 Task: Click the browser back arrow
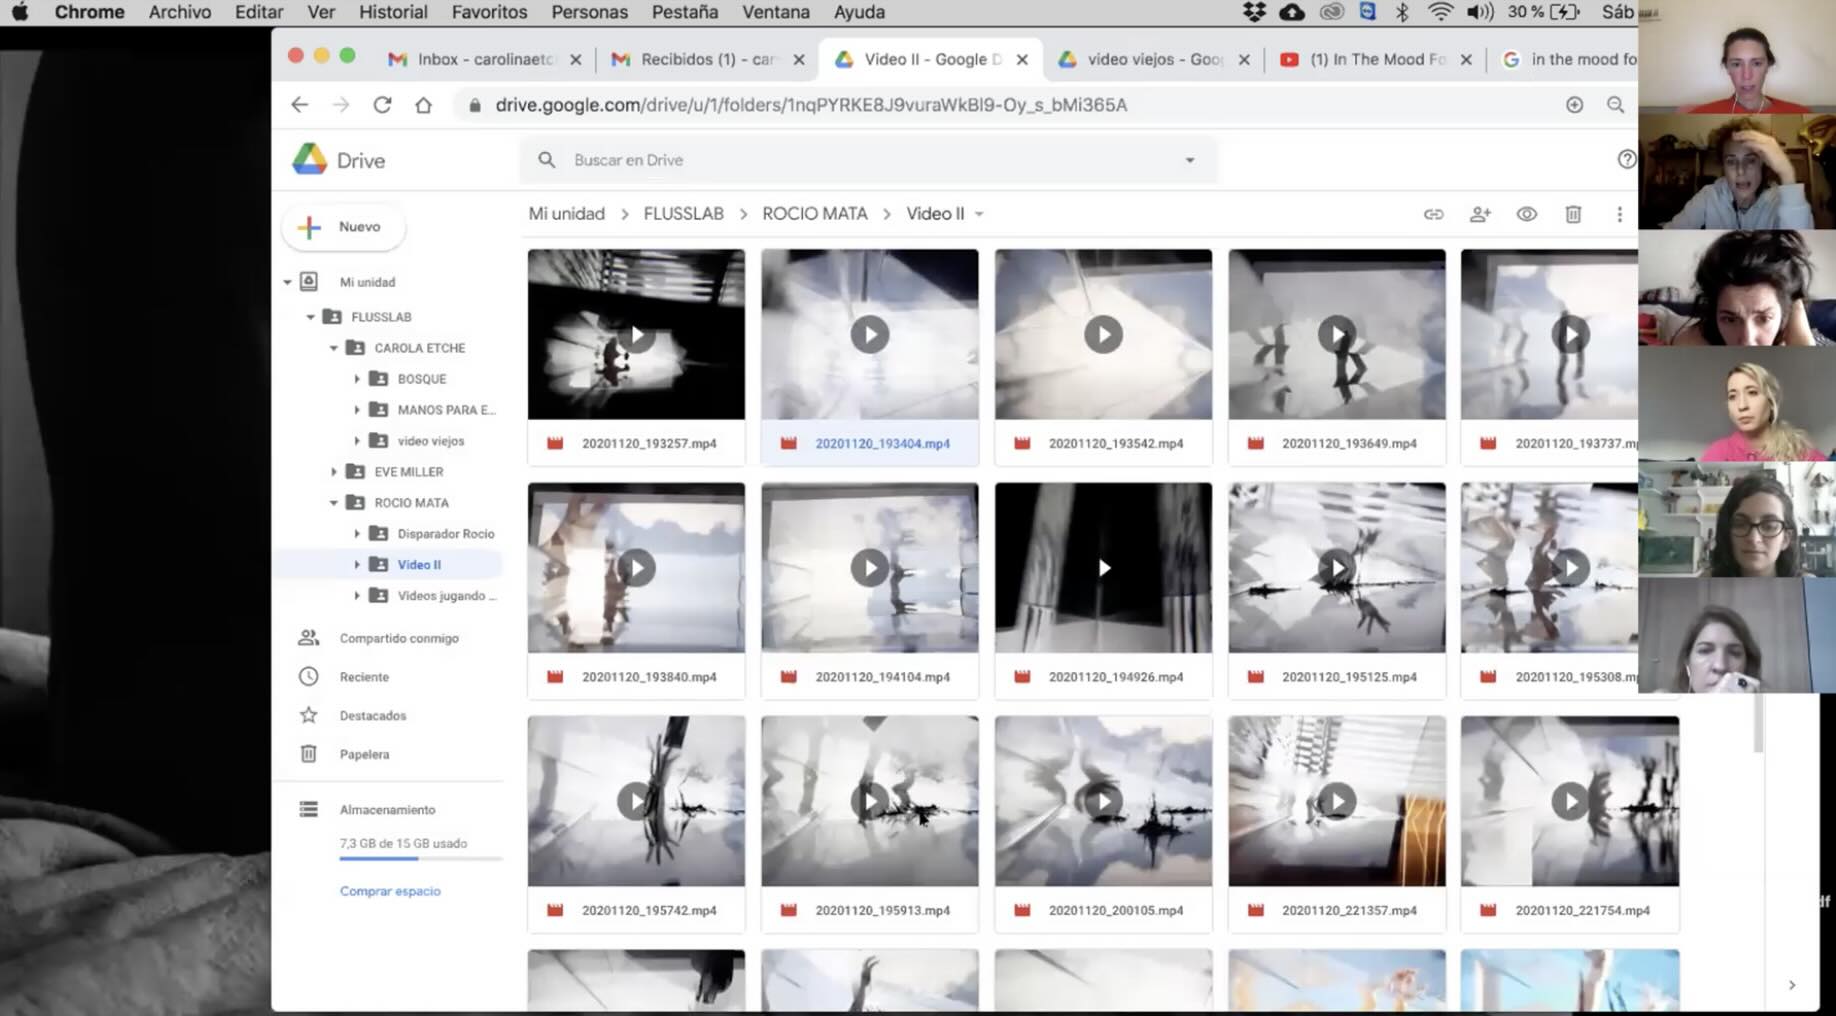point(299,104)
